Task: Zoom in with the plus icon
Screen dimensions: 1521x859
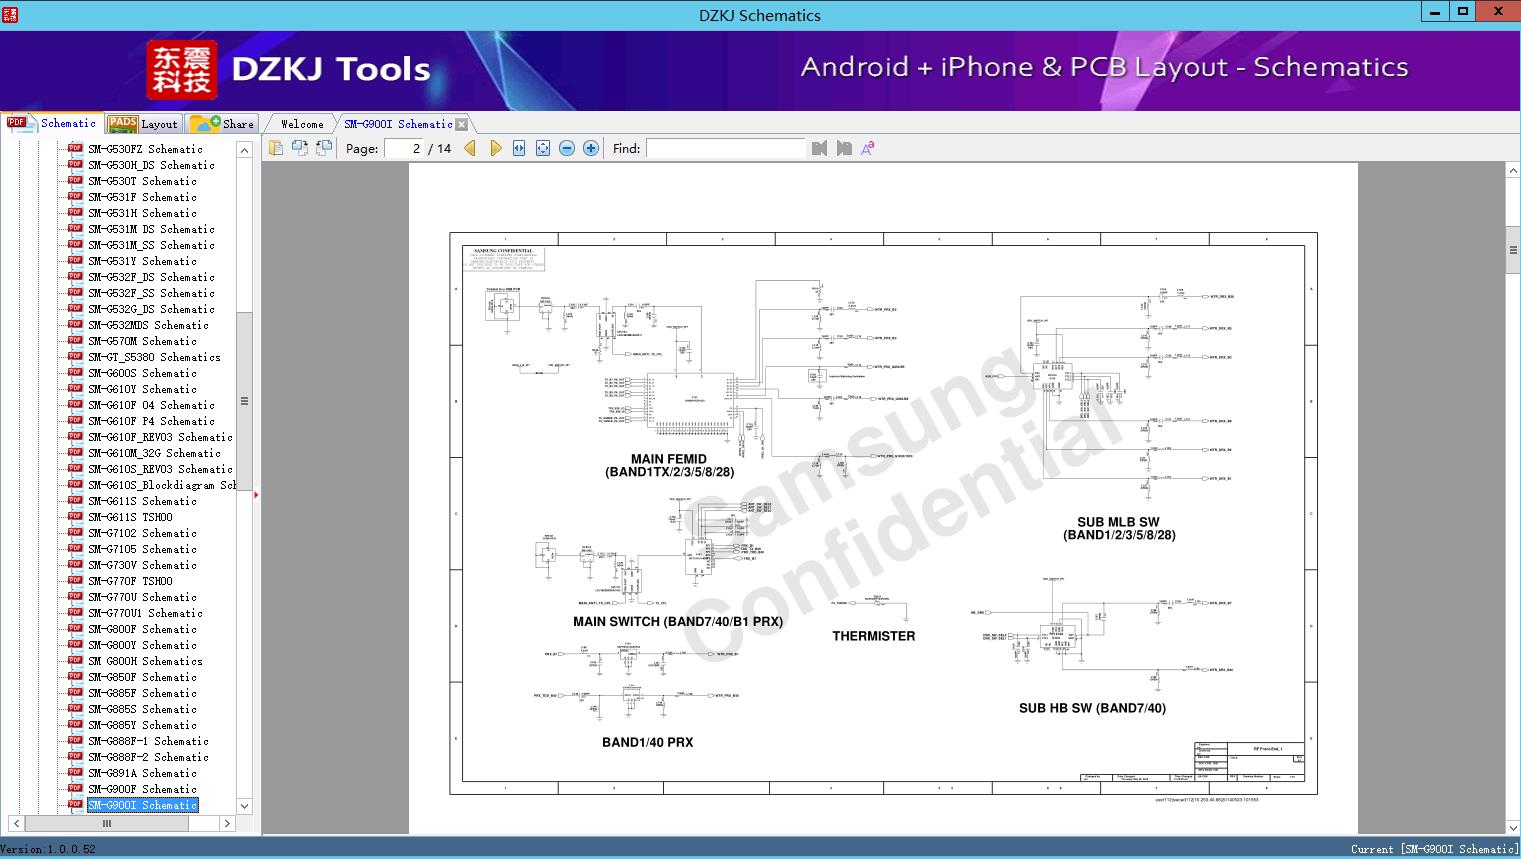Action: 591,148
